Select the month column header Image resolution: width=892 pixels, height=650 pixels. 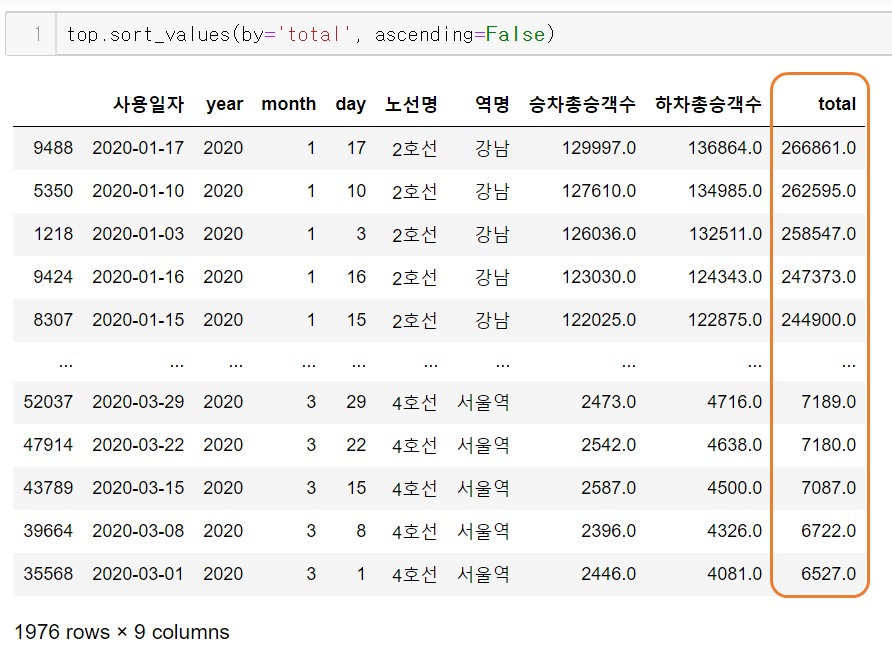(288, 104)
